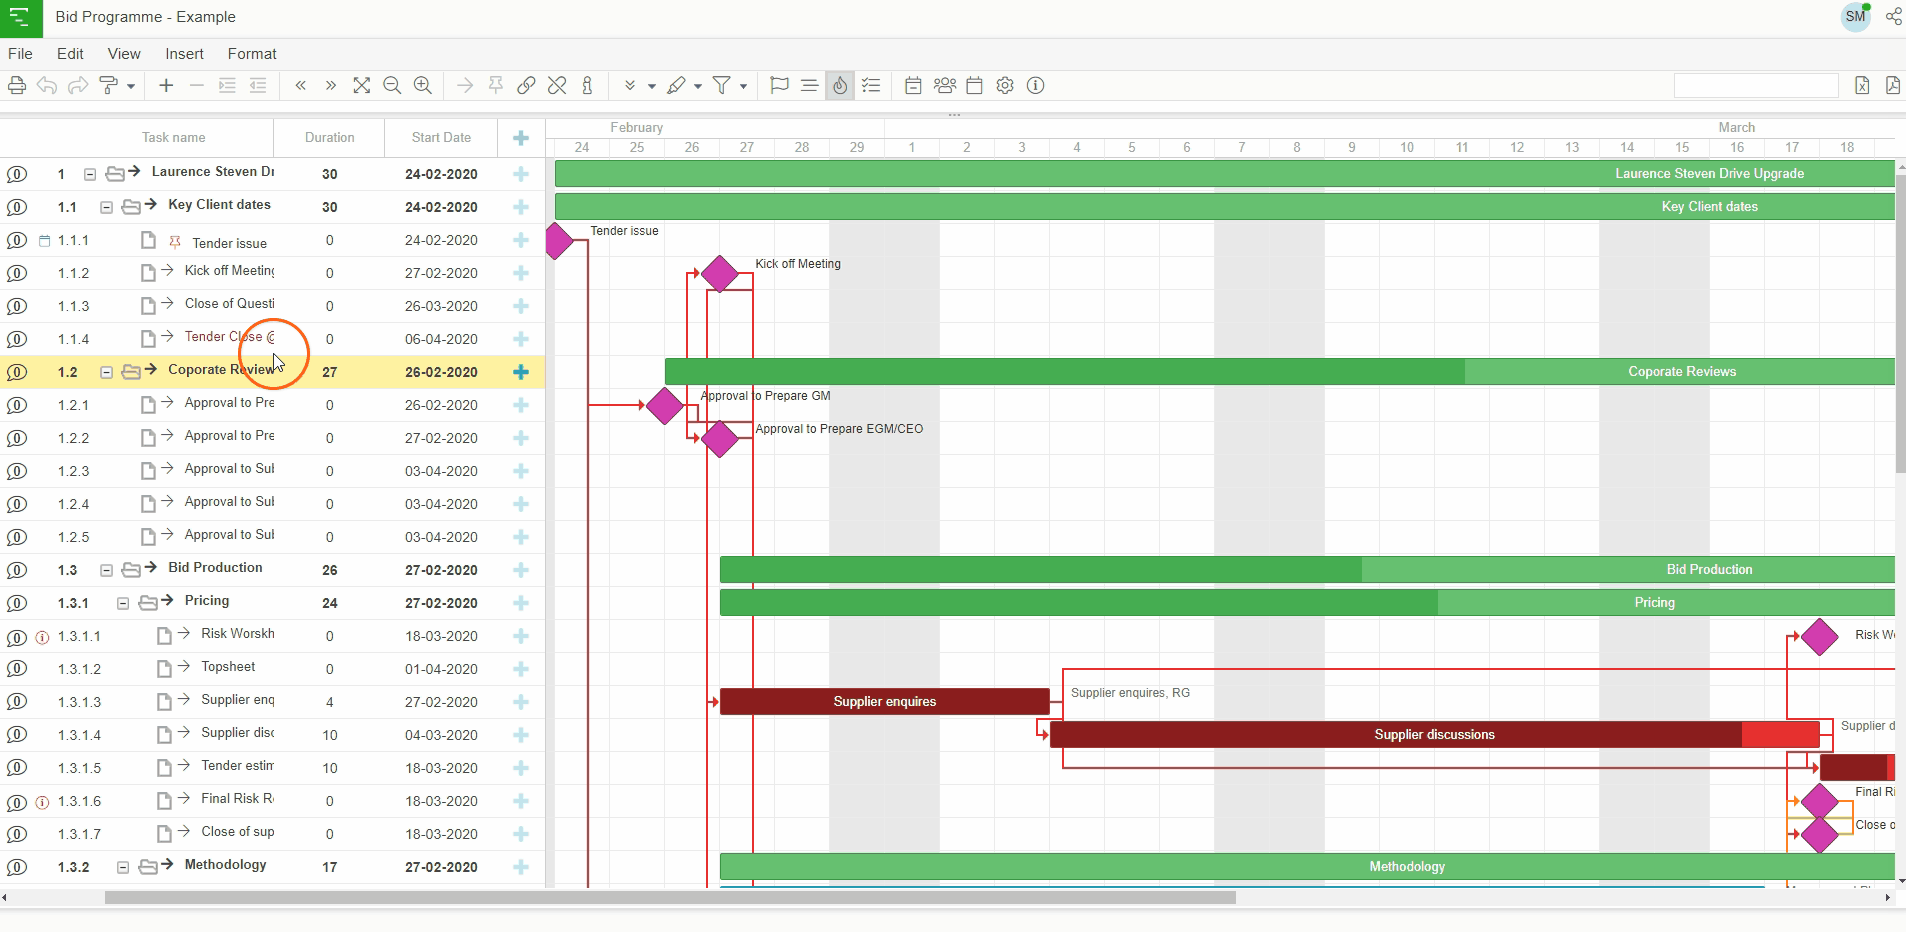Collapse the Bid Production group
The image size is (1906, 932).
pyautogui.click(x=106, y=570)
